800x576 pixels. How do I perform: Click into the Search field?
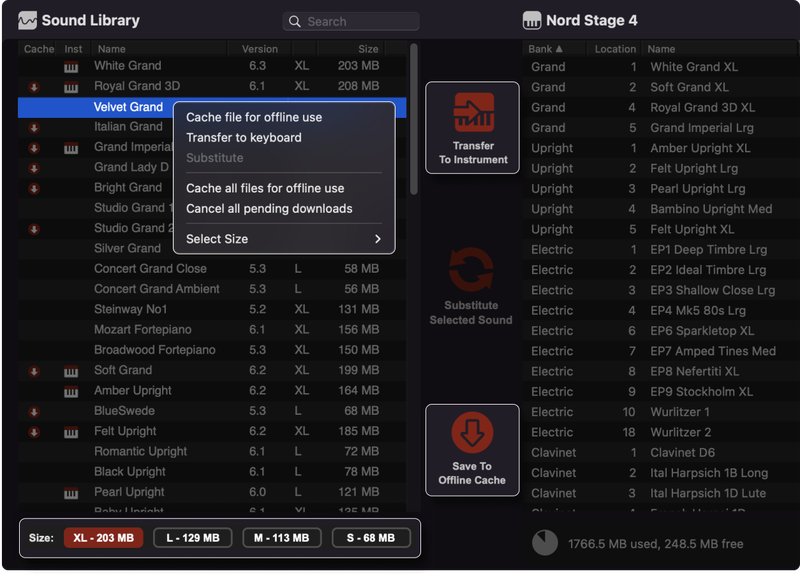click(x=351, y=21)
